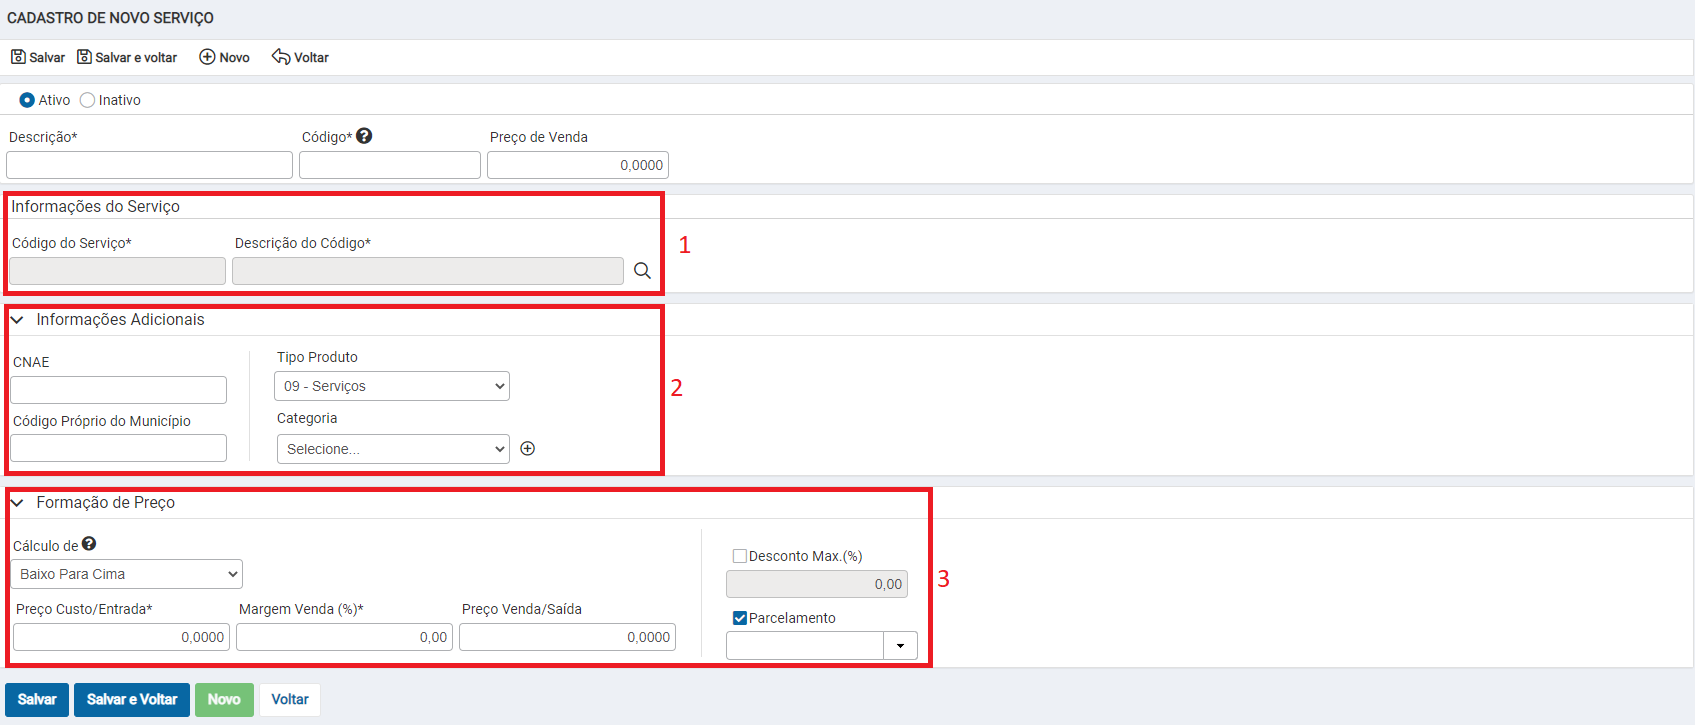The width and height of the screenshot is (1695, 725).
Task: Focus the CNAE input field
Action: tap(118, 390)
